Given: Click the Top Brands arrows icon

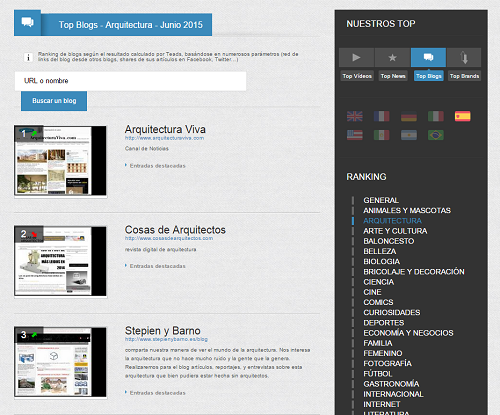Looking at the screenshot, I should (x=464, y=57).
